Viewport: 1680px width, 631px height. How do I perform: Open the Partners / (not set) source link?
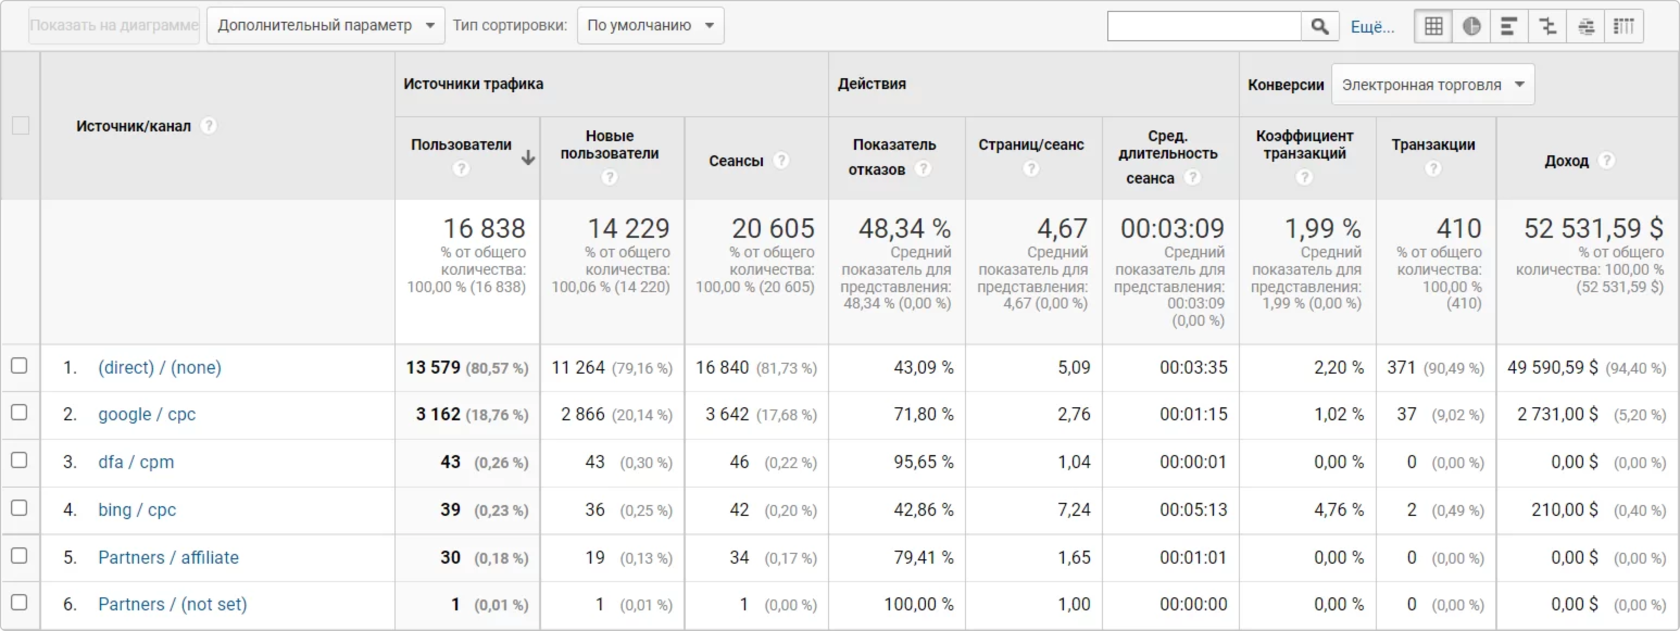point(172,604)
